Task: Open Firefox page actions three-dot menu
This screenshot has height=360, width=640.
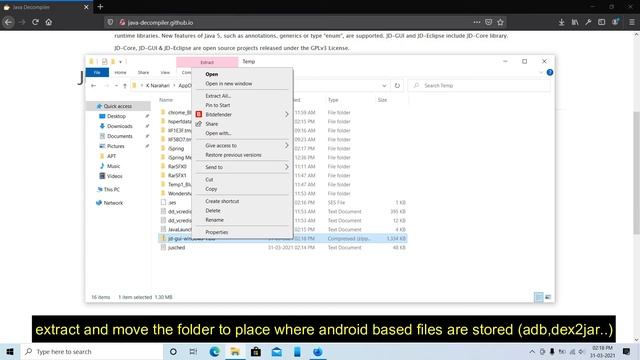Action: click(x=476, y=22)
